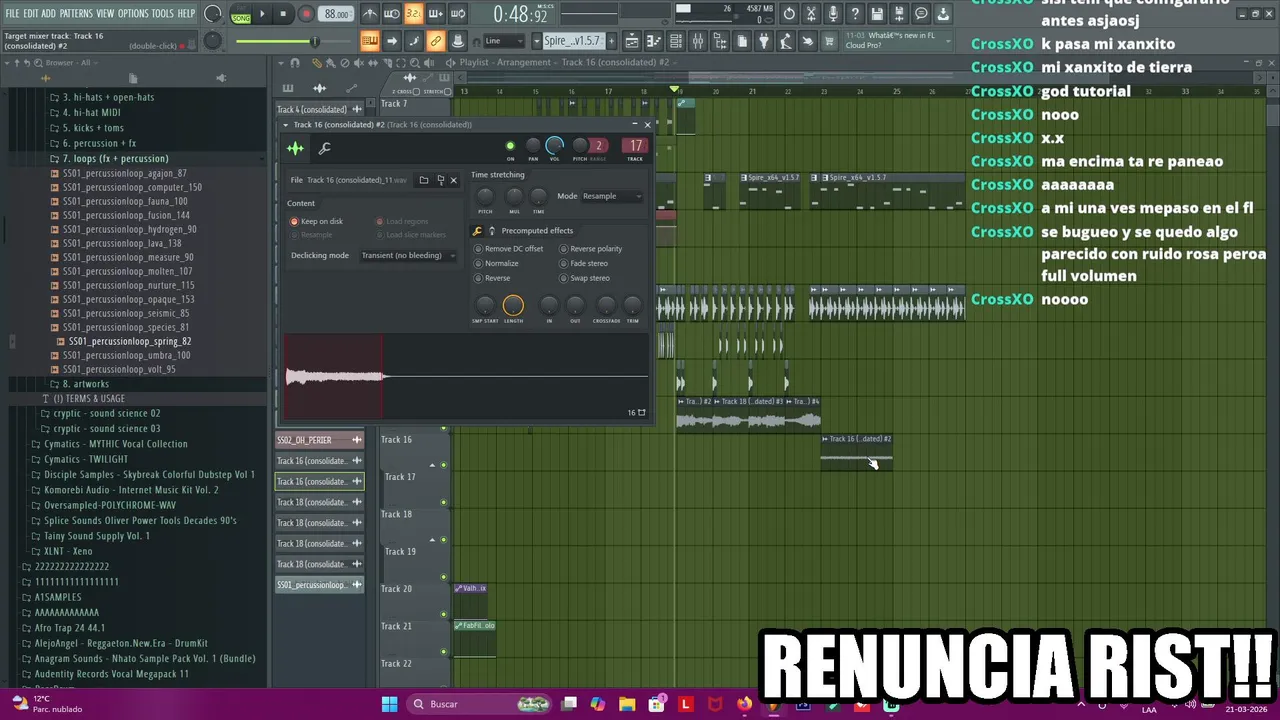
Task: Open the Declicking mode dropdown
Action: point(408,255)
